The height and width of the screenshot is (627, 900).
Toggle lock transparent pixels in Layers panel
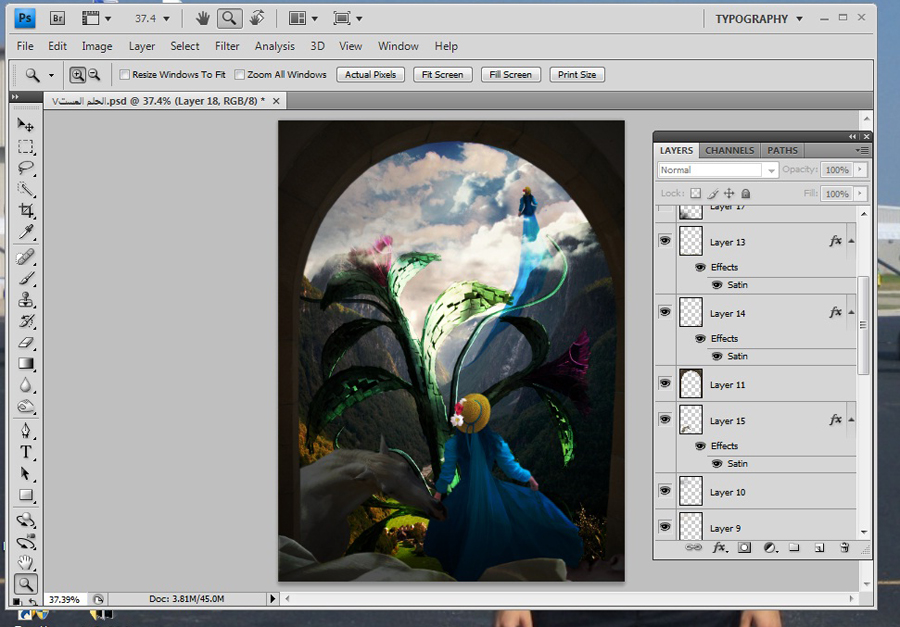pos(696,193)
